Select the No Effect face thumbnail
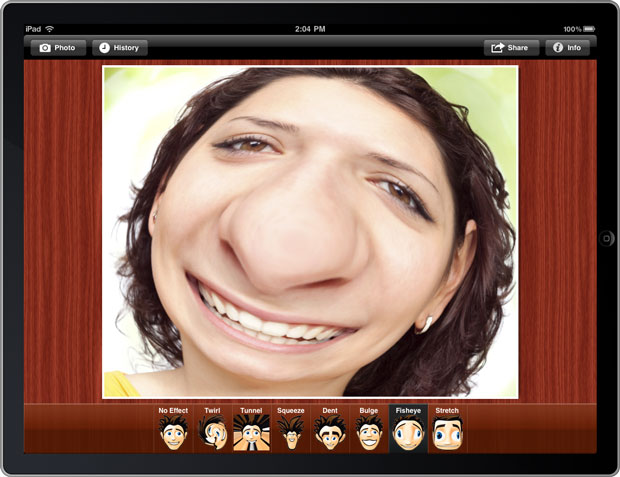This screenshot has width=620, height=477. tap(173, 434)
